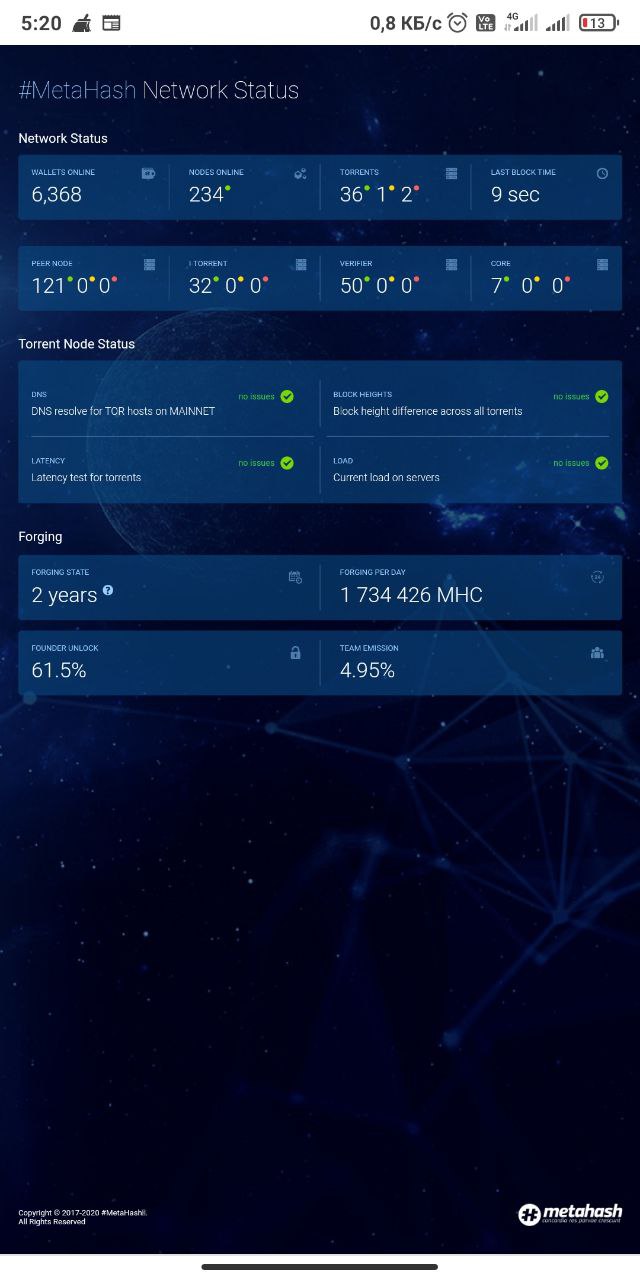640x1280 pixels.
Task: Click the Forging State calendar icon
Action: click(295, 577)
